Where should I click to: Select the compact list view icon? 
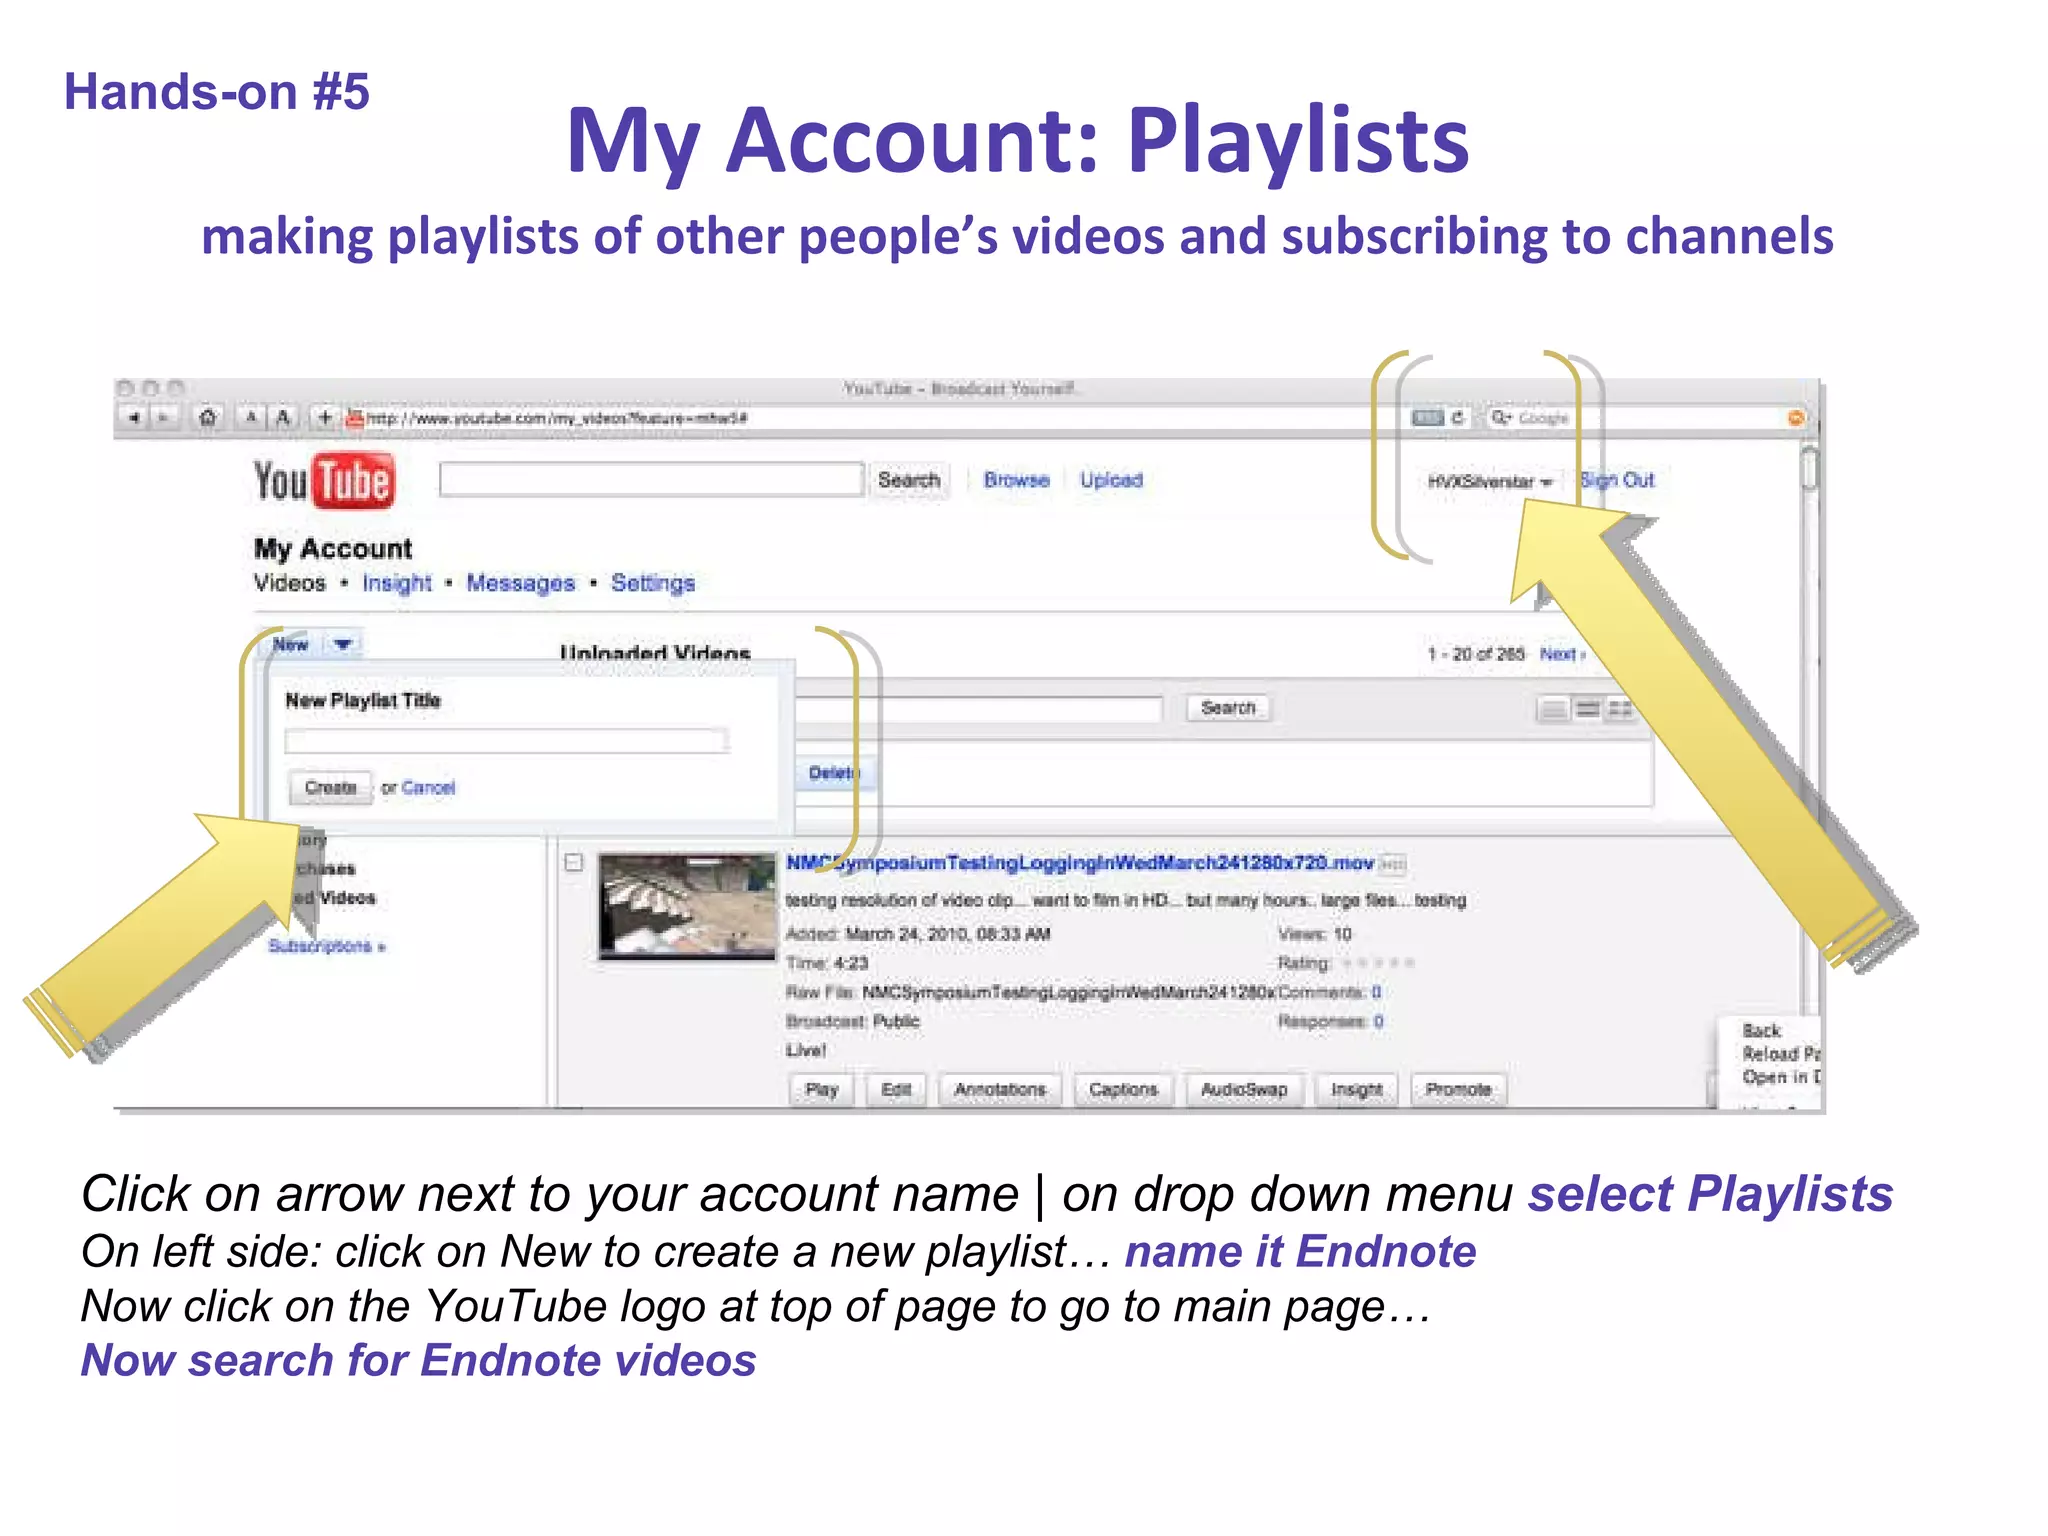coord(1553,710)
